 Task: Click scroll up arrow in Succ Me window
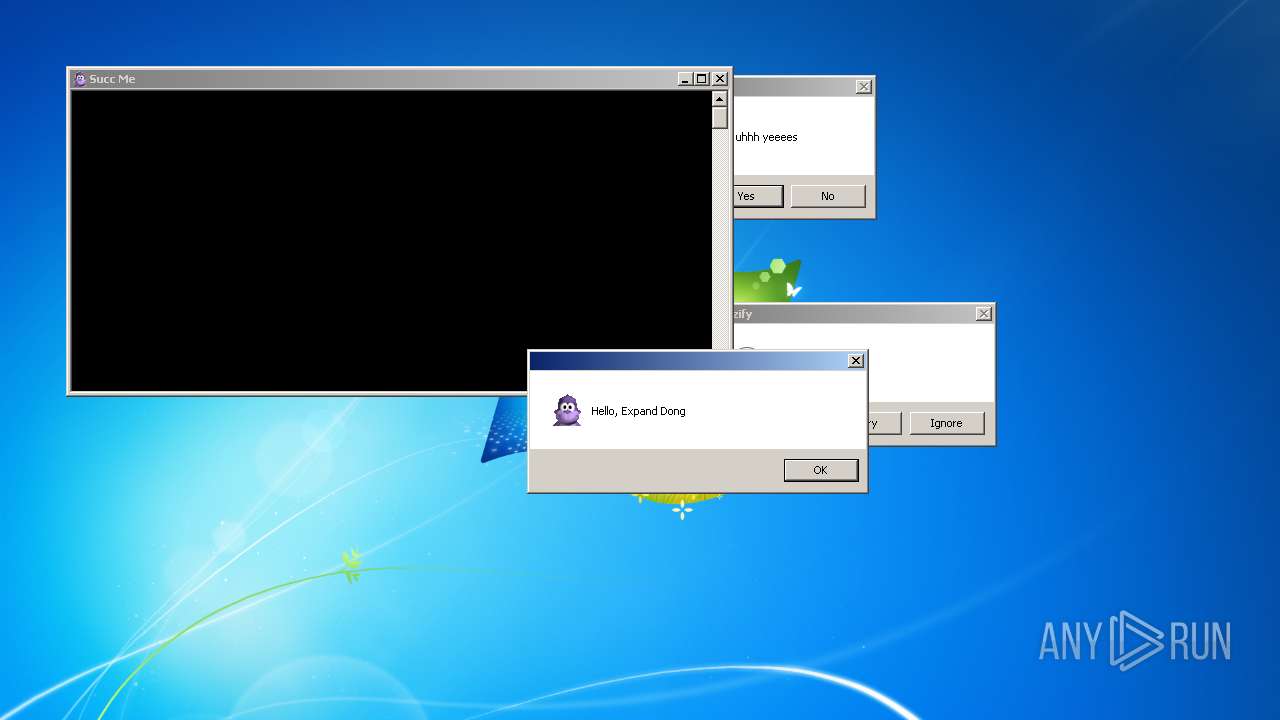(x=719, y=99)
